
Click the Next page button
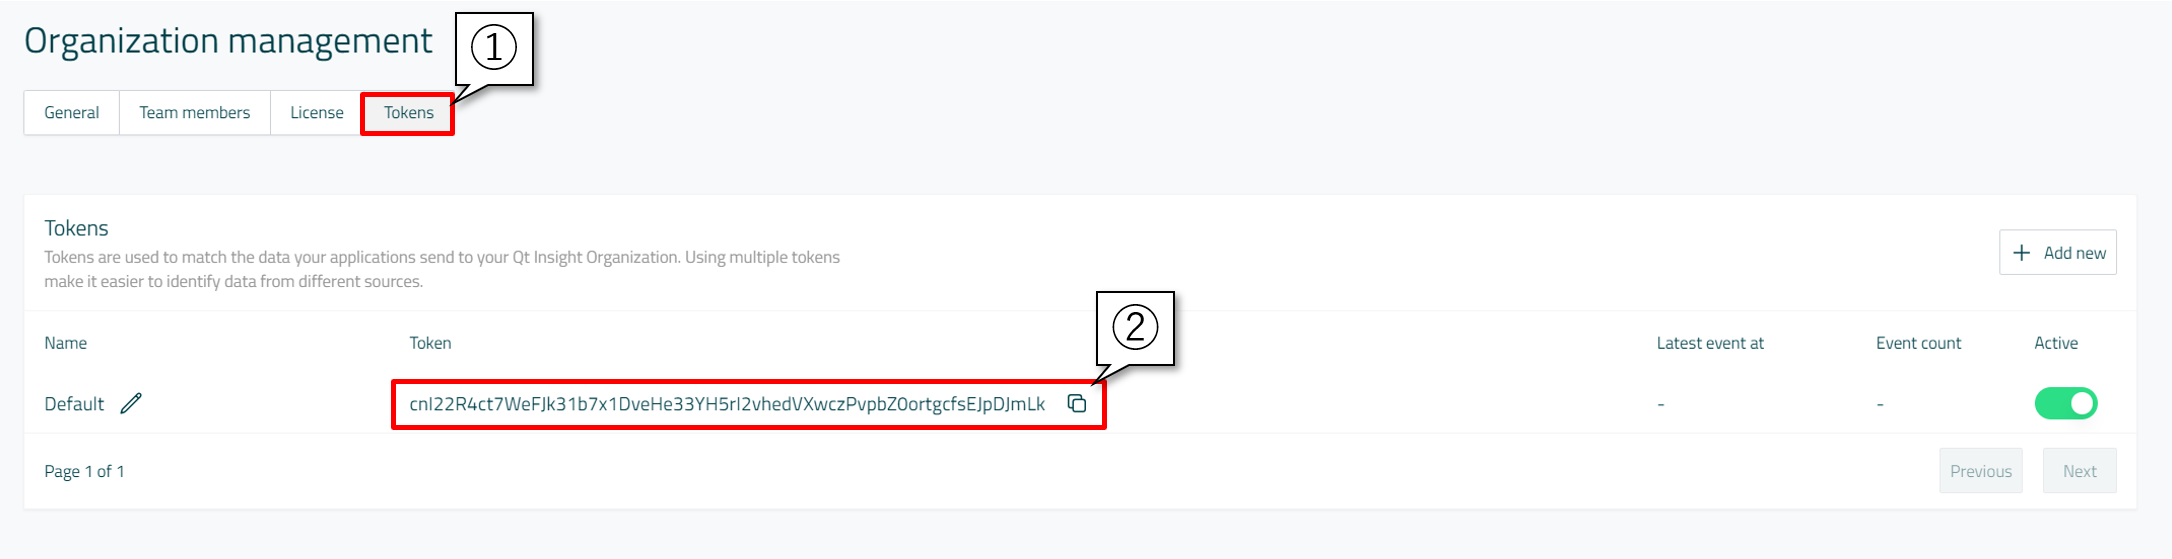pyautogui.click(x=2079, y=471)
